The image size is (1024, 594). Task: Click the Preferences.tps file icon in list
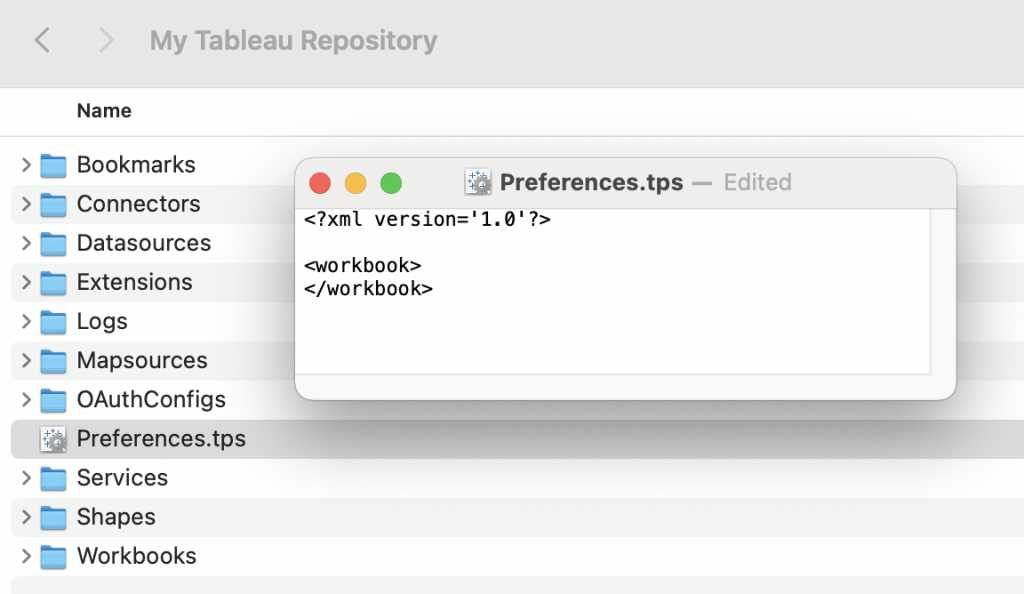53,439
